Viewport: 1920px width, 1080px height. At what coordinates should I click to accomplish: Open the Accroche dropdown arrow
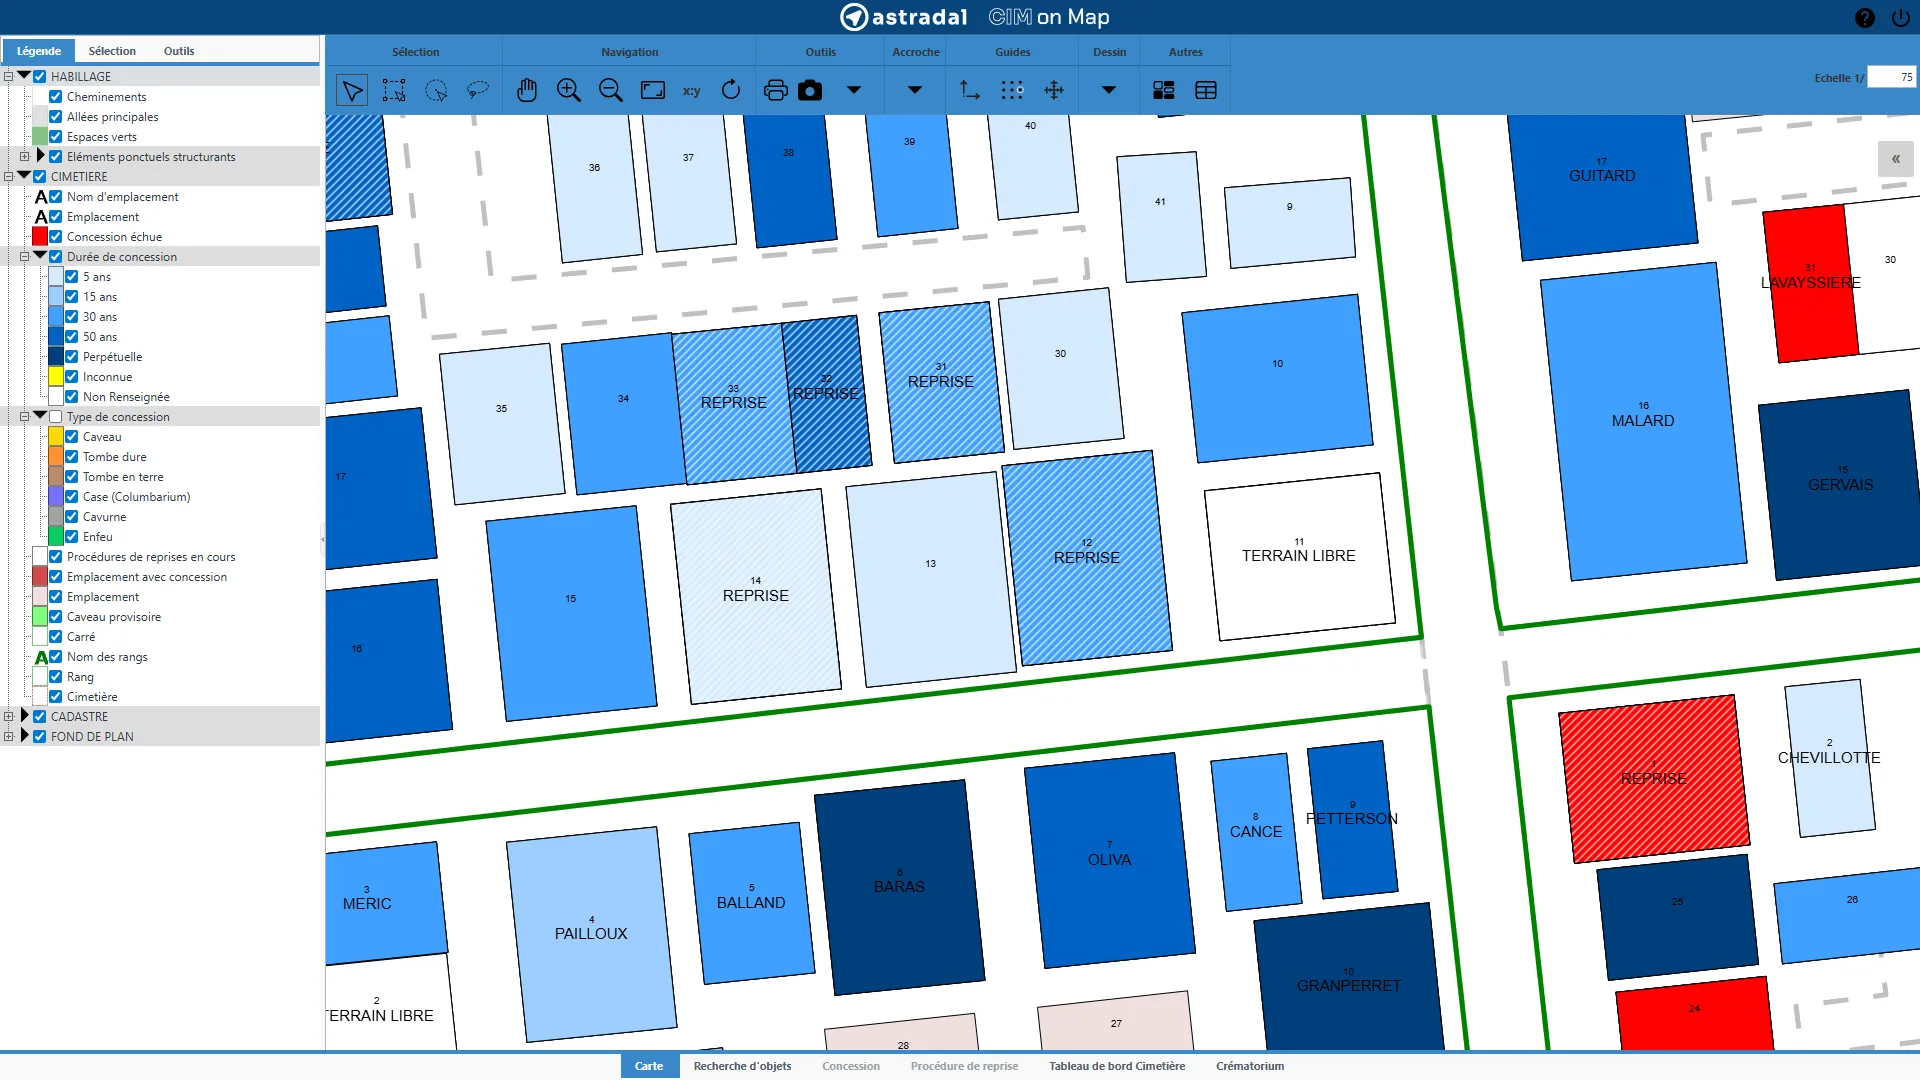[x=914, y=91]
